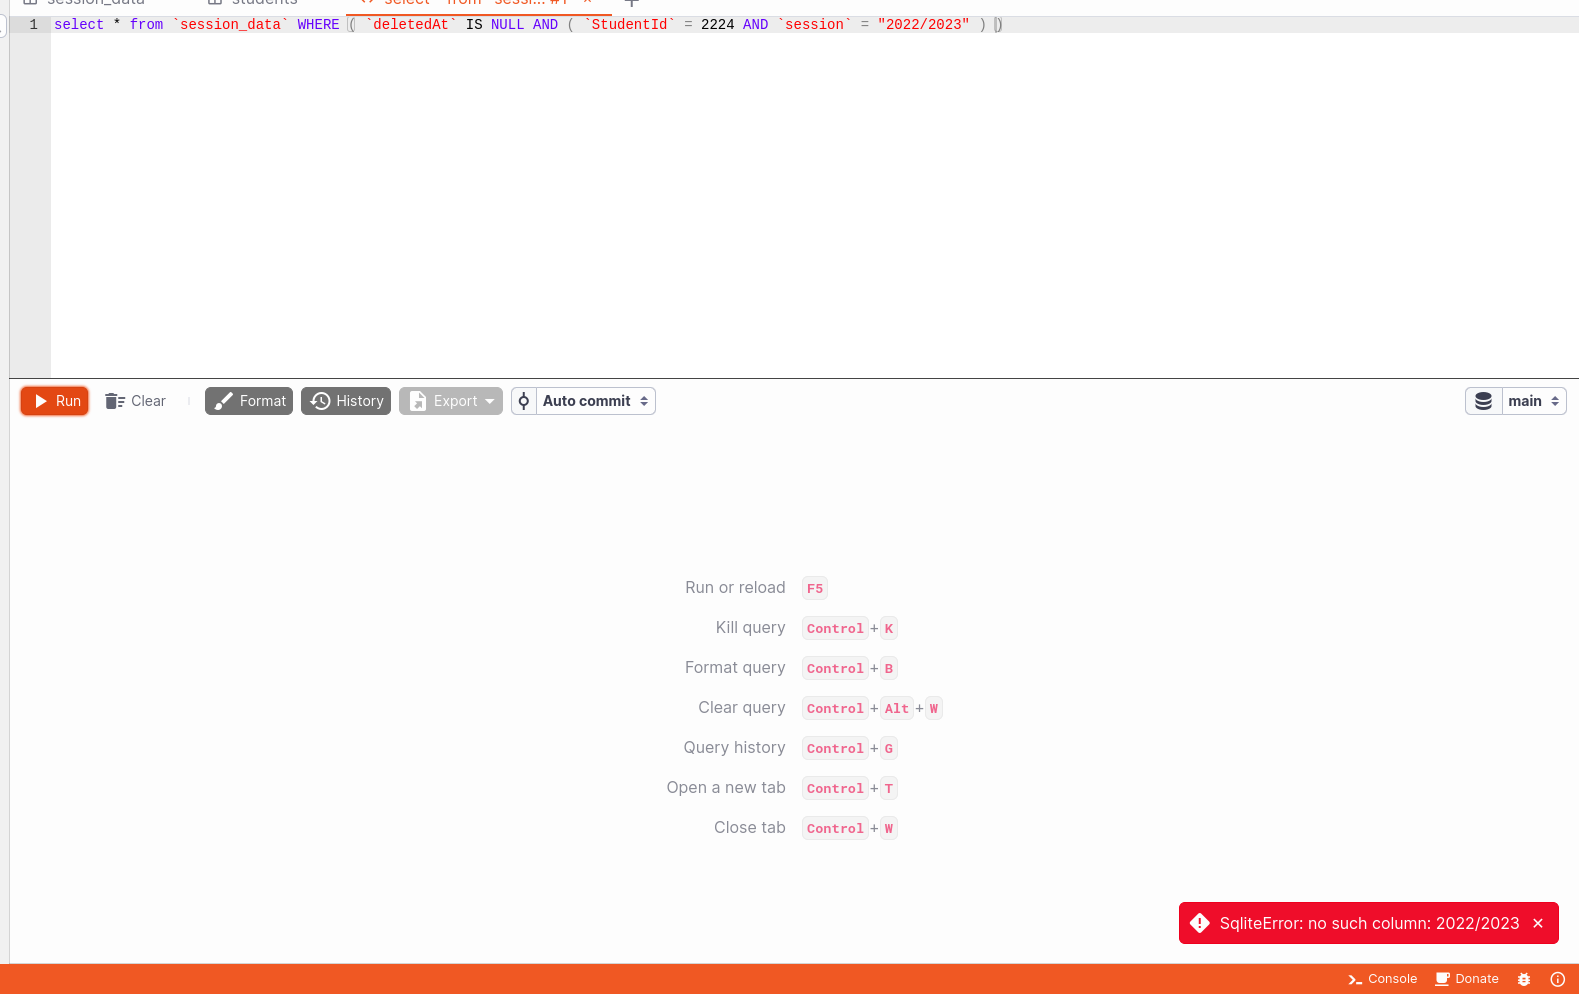The image size is (1579, 994).
Task: Click the "Close tab" hint label
Action: click(750, 828)
